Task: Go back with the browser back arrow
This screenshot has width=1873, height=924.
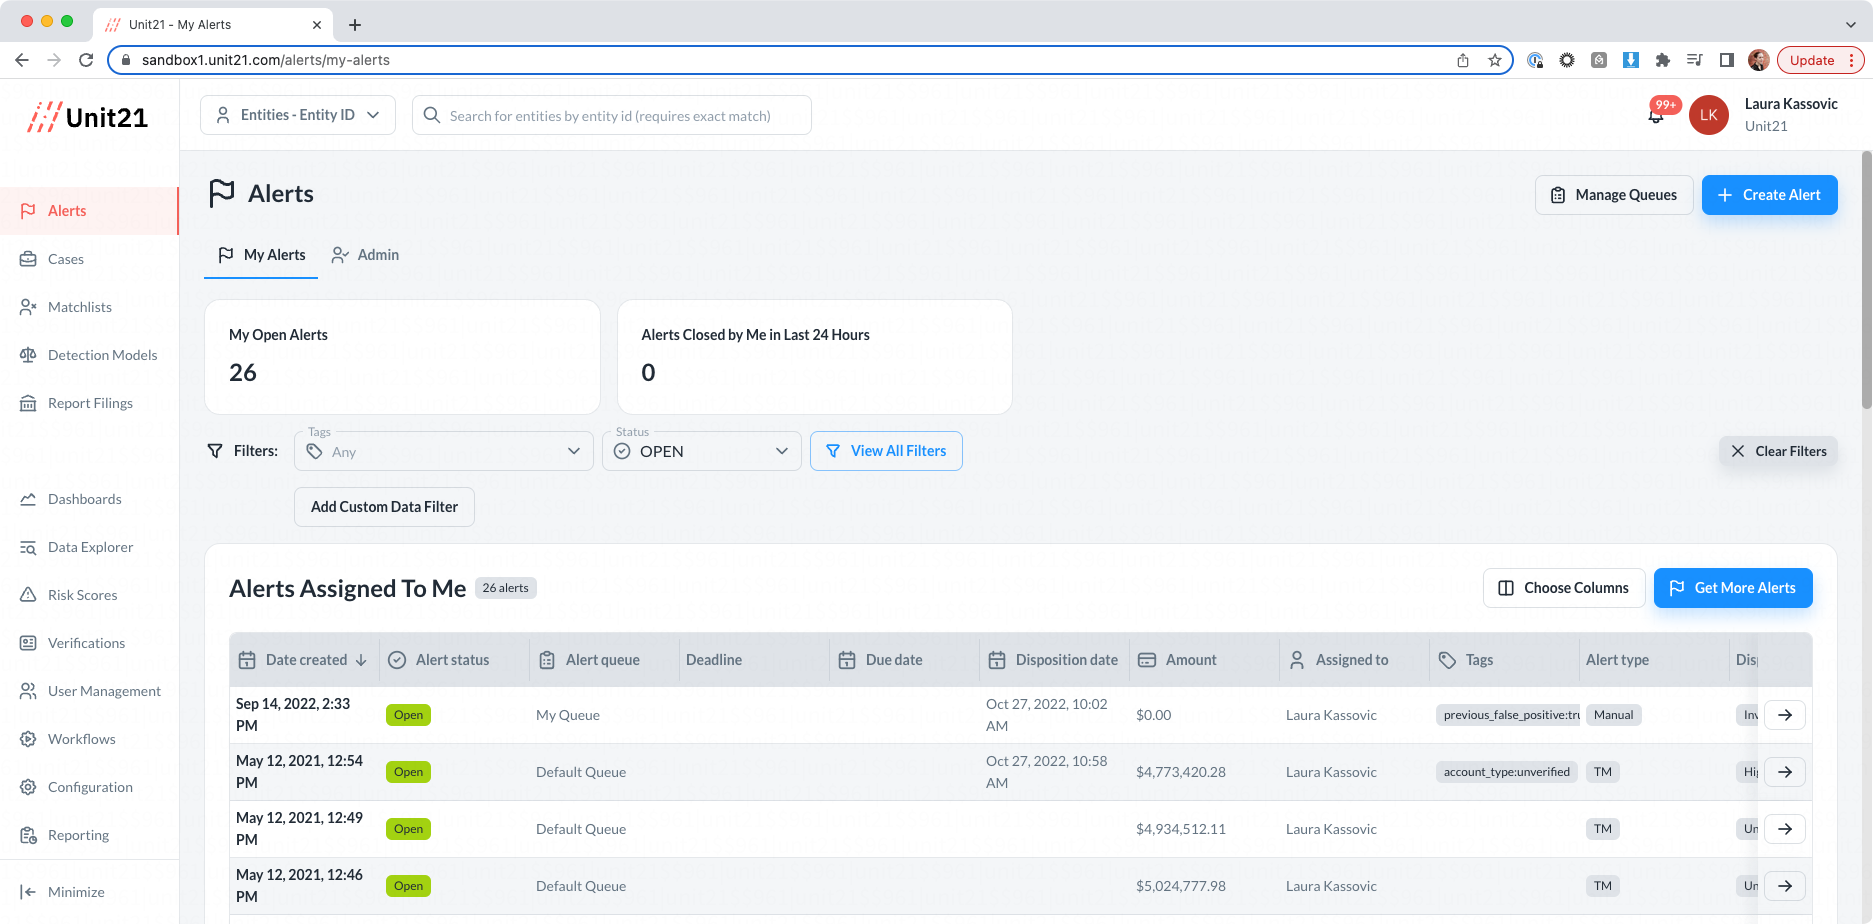Action: [22, 60]
